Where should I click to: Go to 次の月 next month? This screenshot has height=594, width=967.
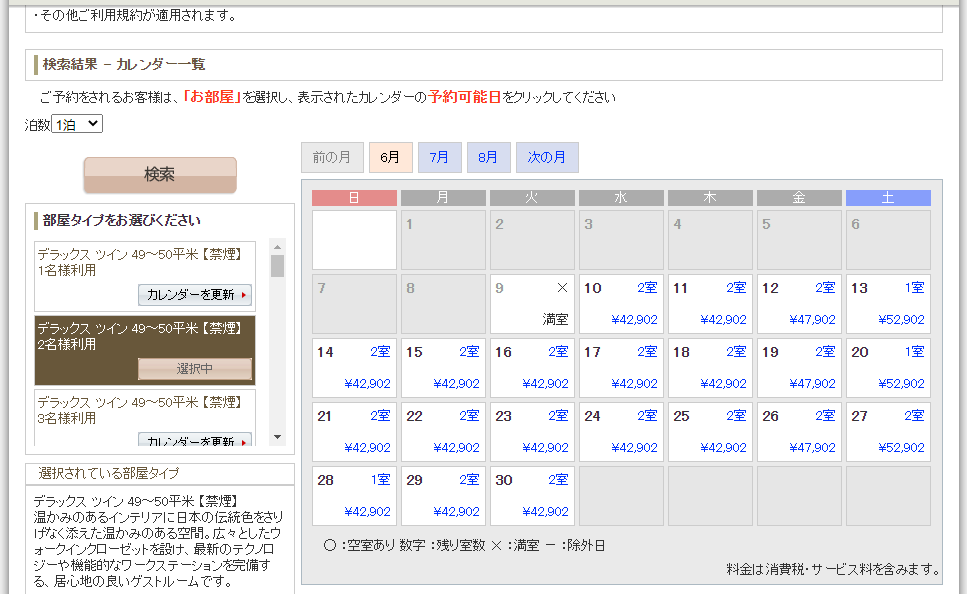click(x=546, y=157)
